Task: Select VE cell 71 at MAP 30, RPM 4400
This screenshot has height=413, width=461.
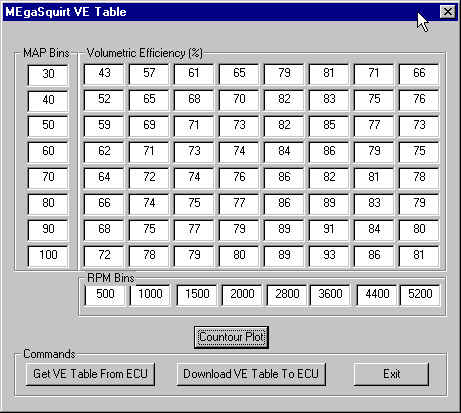Action: pyautogui.click(x=374, y=74)
